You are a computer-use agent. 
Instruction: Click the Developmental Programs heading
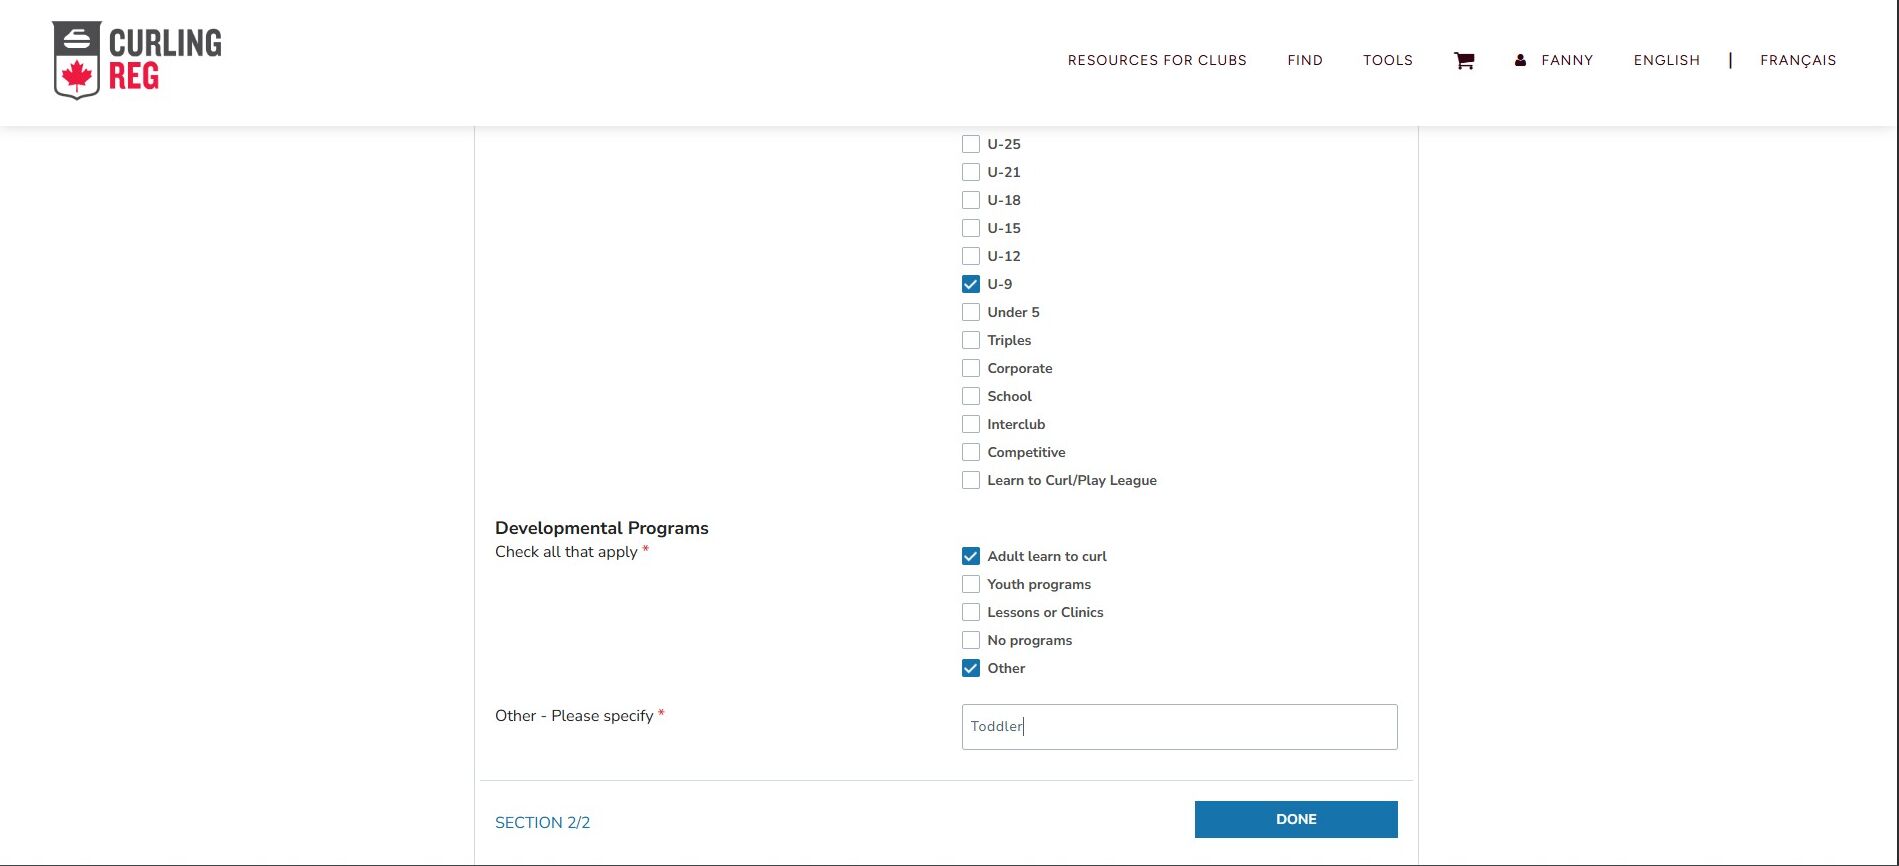pos(602,528)
